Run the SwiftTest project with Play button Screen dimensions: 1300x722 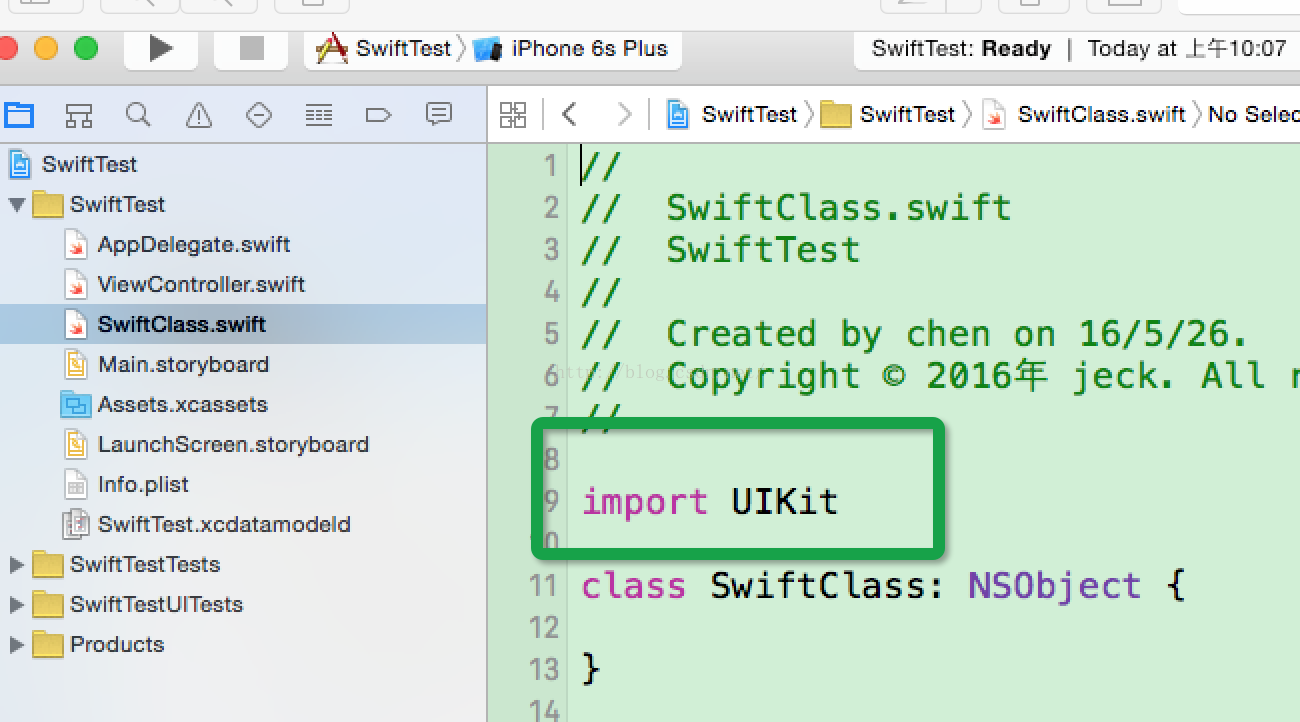161,48
